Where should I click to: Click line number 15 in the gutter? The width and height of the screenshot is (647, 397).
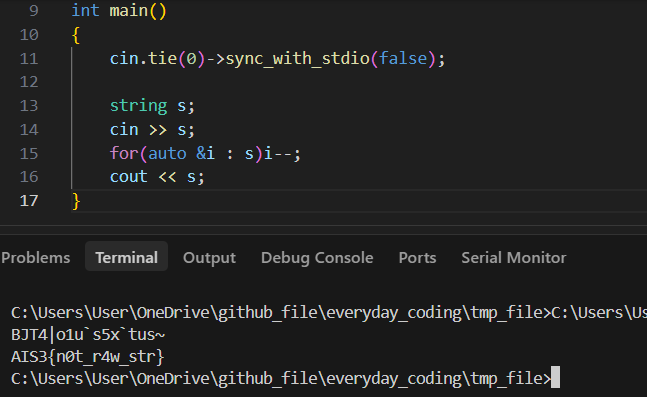point(29,154)
